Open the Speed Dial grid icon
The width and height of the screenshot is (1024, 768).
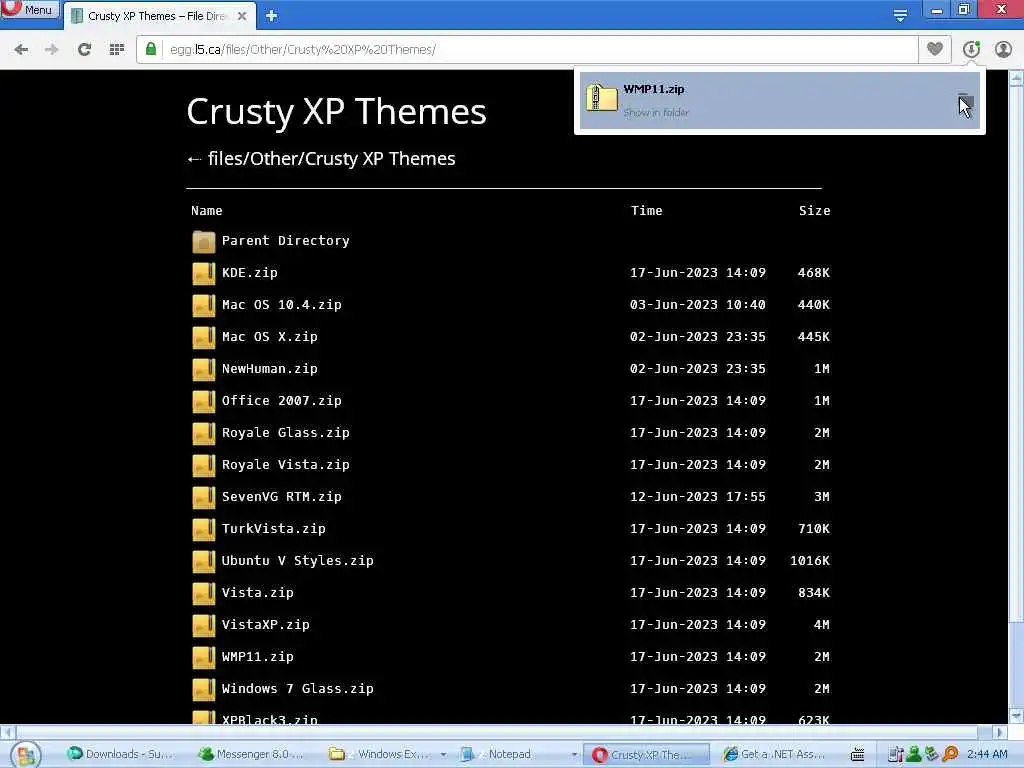pyautogui.click(x=117, y=50)
